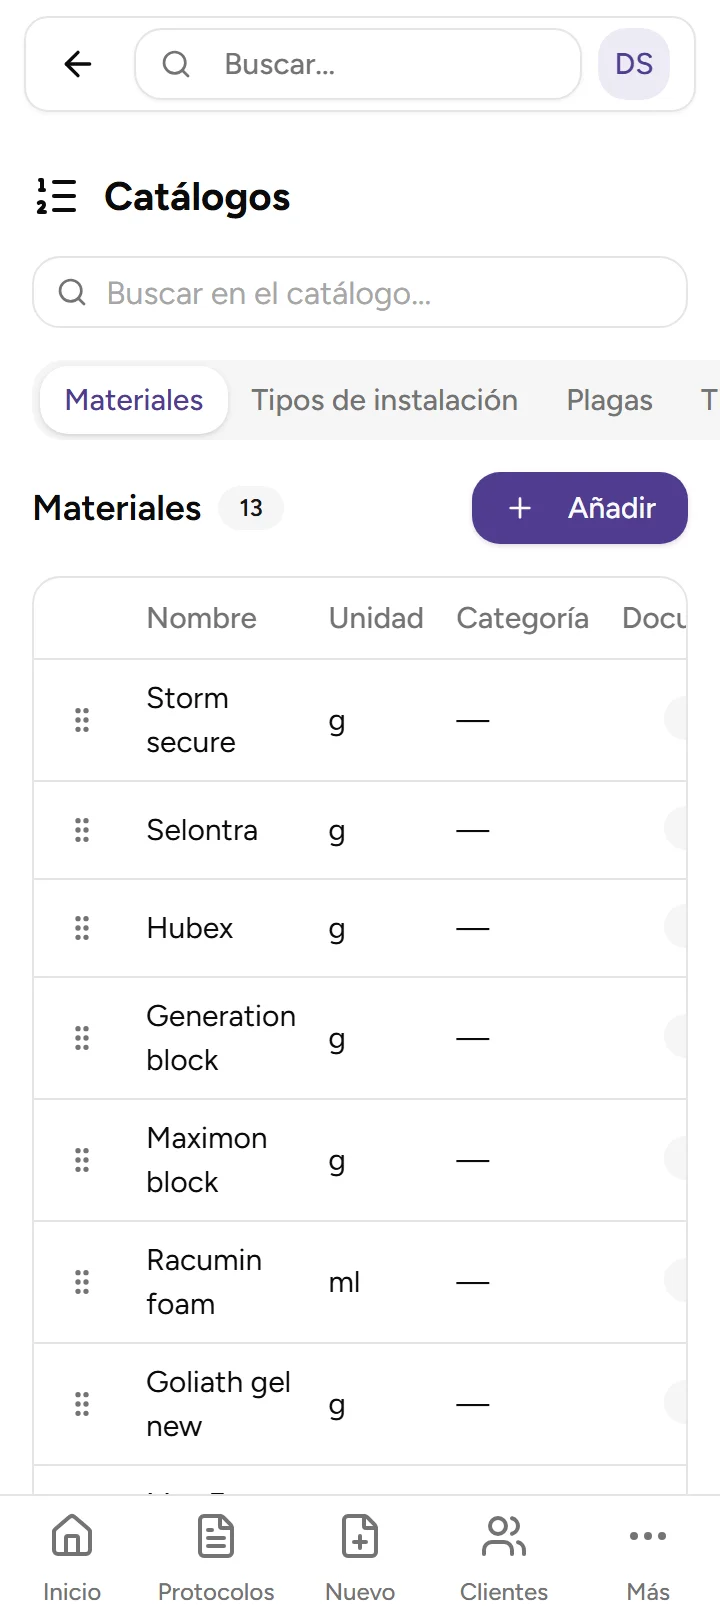The width and height of the screenshot is (720, 1624).
Task: Click the back arrow at the top
Action: pyautogui.click(x=77, y=64)
